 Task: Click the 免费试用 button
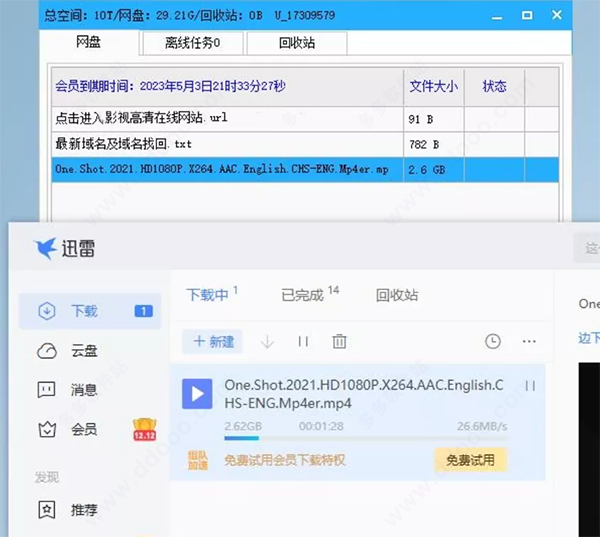[x=470, y=460]
